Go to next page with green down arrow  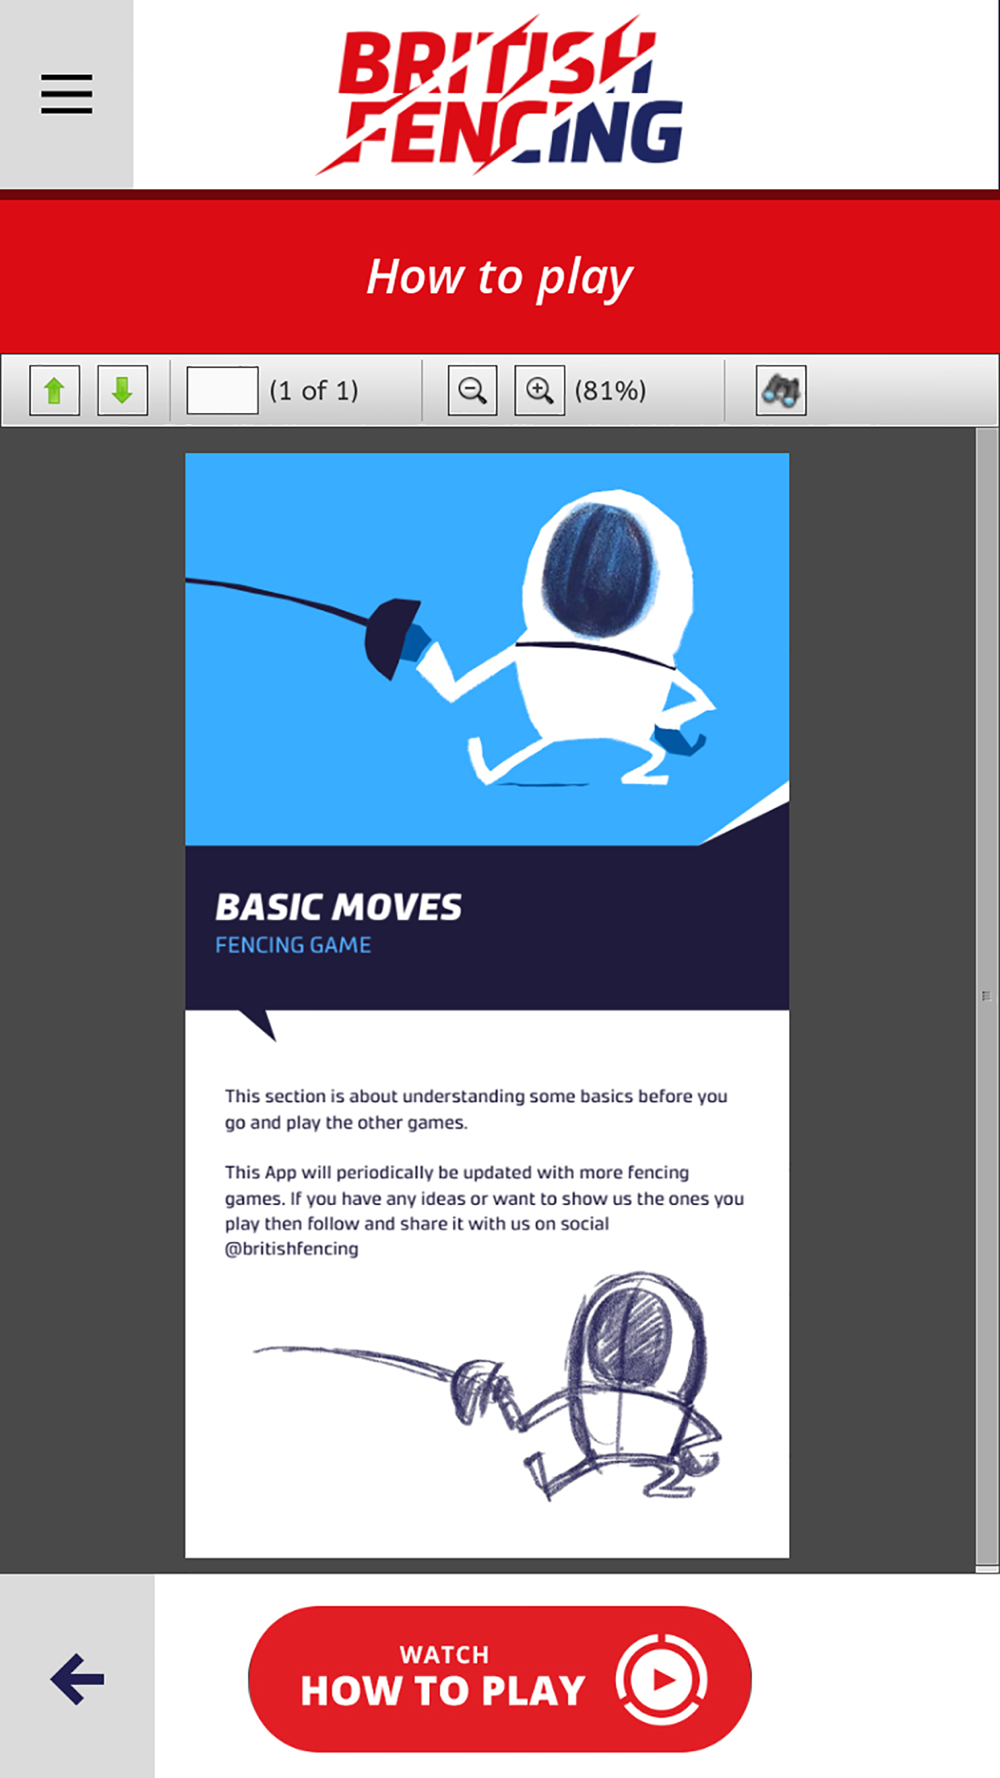click(122, 390)
